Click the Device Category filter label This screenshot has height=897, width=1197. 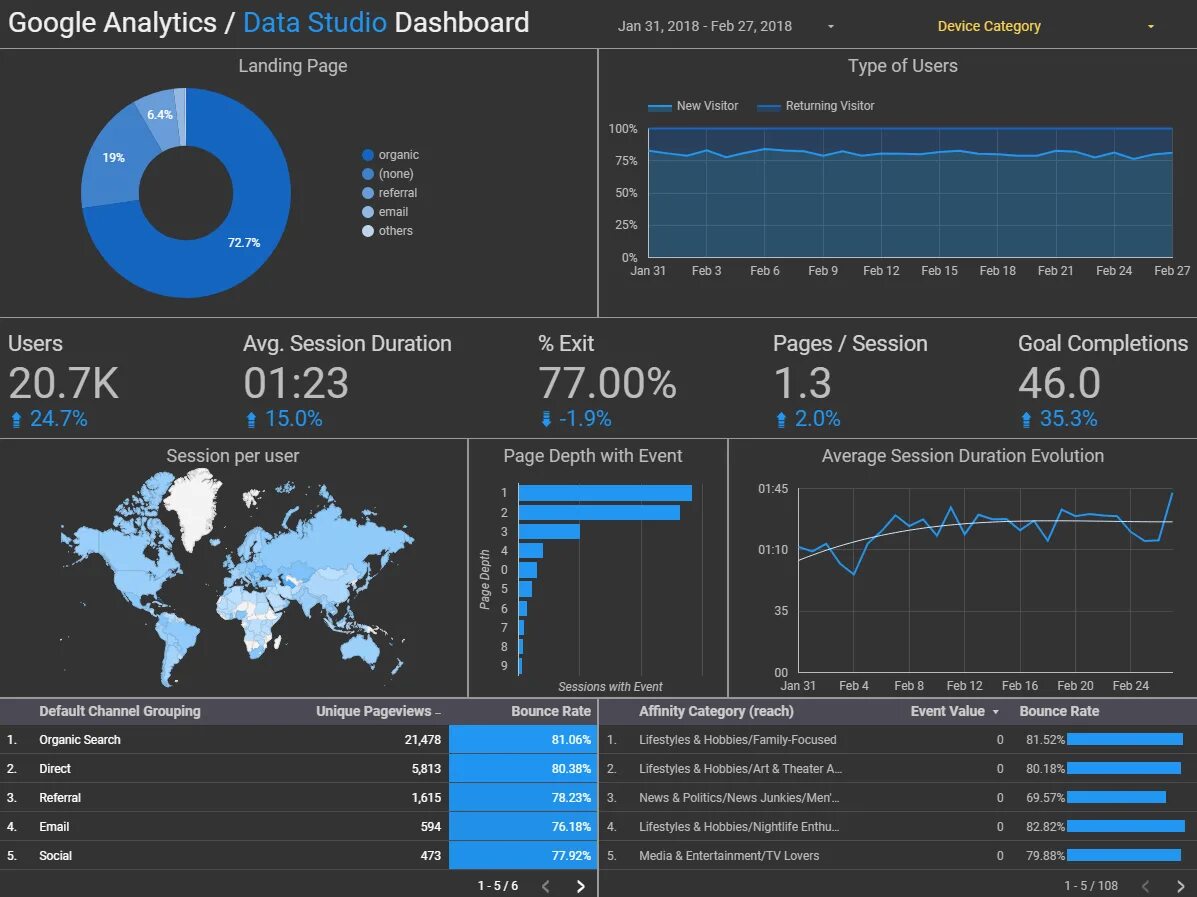(989, 26)
